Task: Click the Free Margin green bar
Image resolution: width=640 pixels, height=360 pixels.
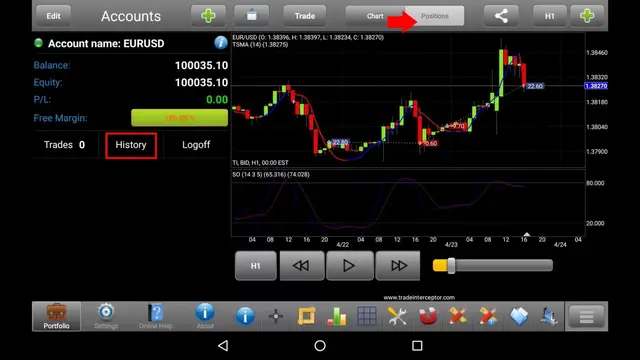Action: (180, 118)
